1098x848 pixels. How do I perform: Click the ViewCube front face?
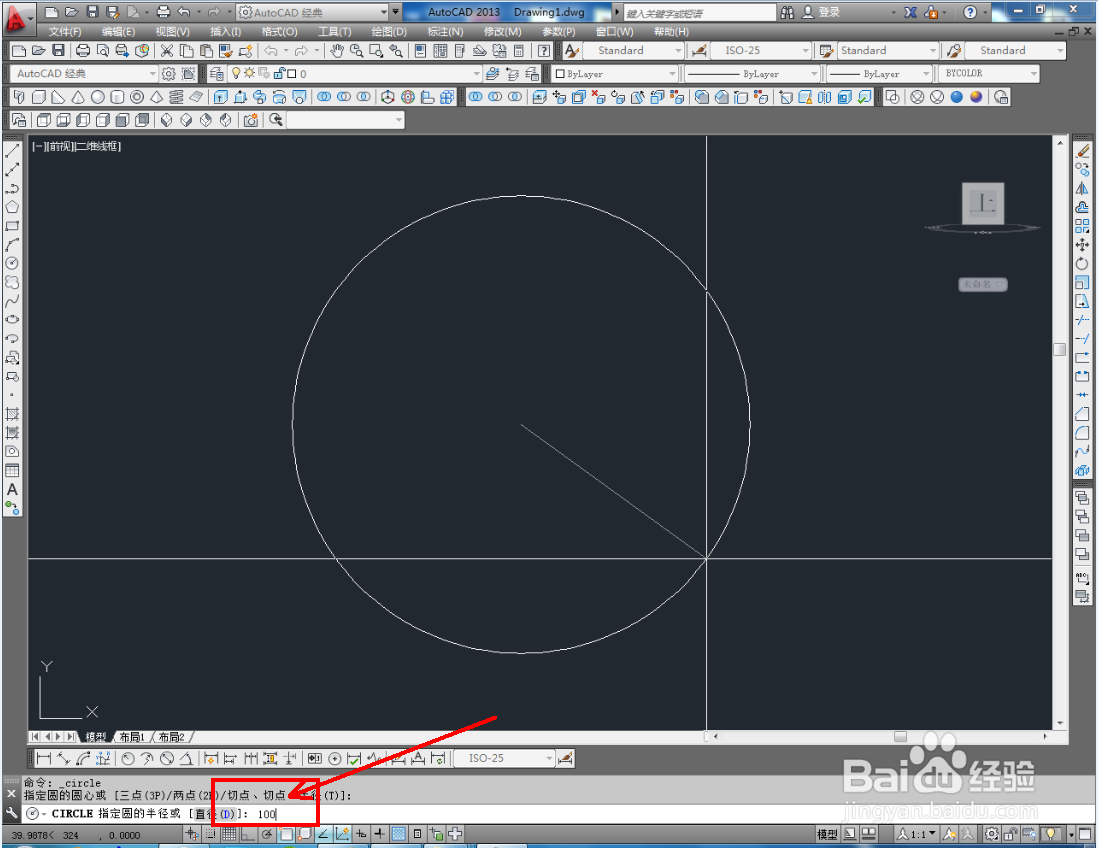[983, 203]
